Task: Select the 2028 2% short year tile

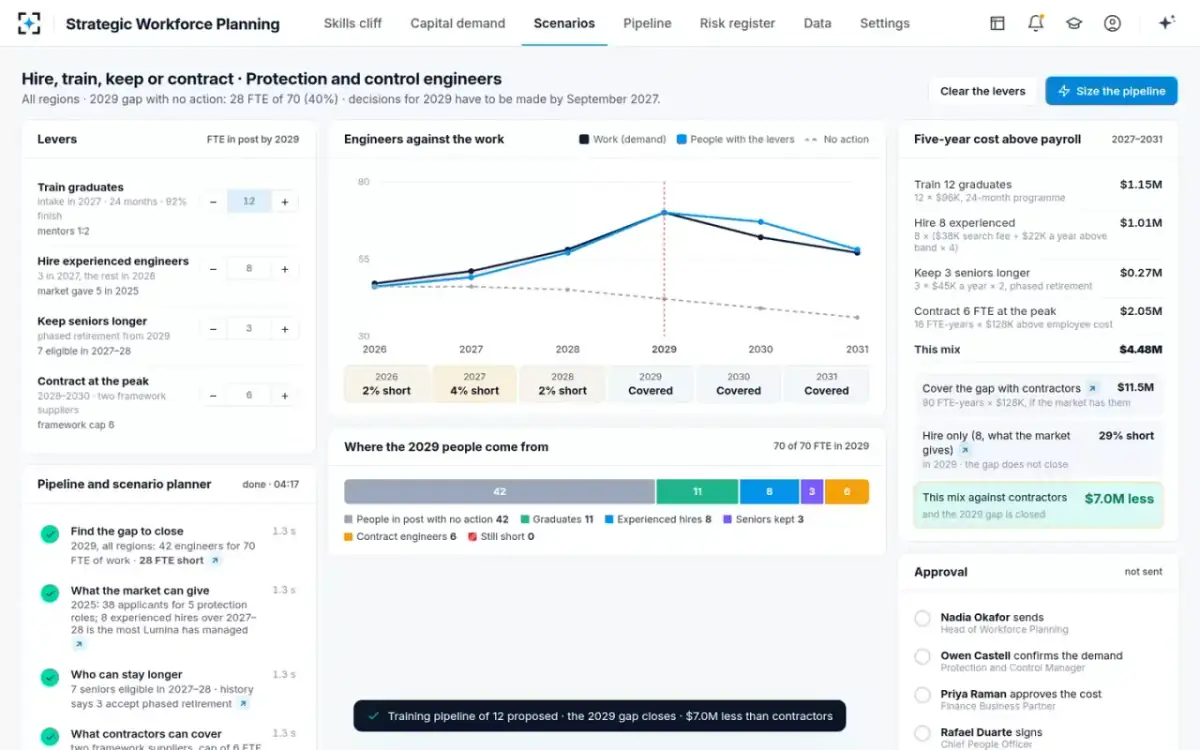Action: (562, 384)
